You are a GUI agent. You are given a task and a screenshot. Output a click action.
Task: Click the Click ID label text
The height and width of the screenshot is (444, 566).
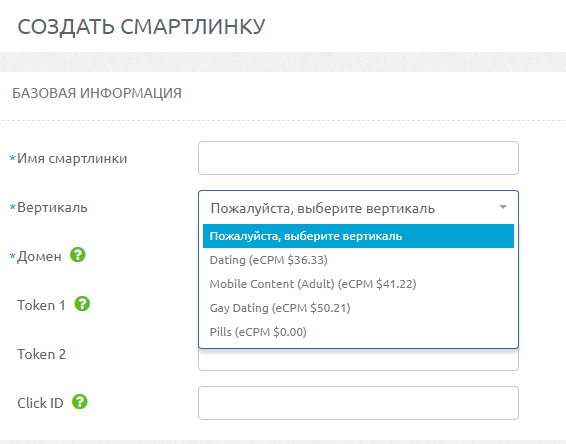[x=40, y=403]
